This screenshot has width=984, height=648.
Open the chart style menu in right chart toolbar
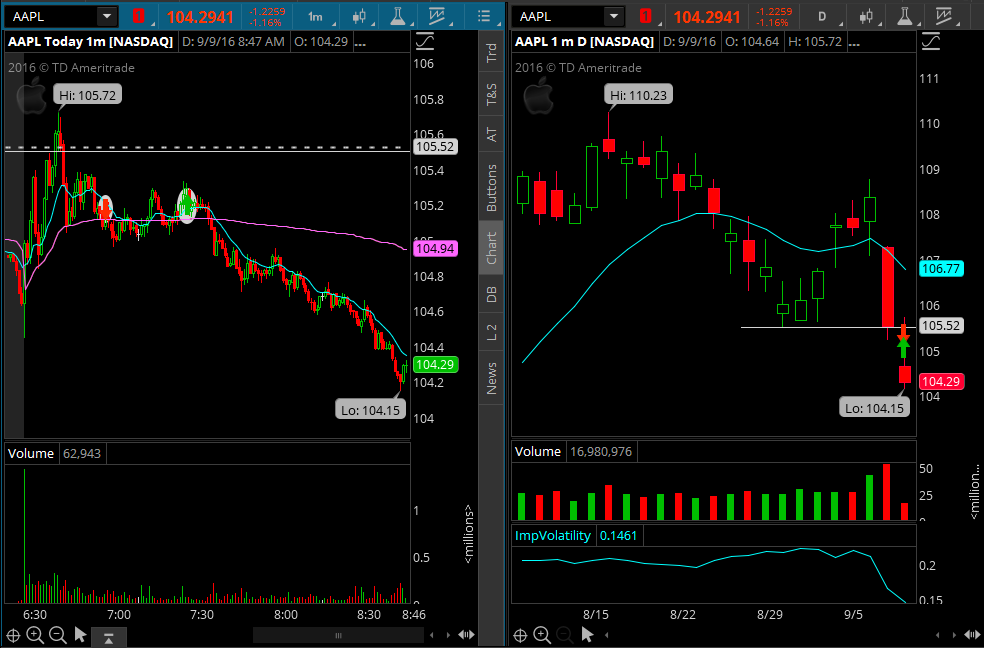coord(867,17)
